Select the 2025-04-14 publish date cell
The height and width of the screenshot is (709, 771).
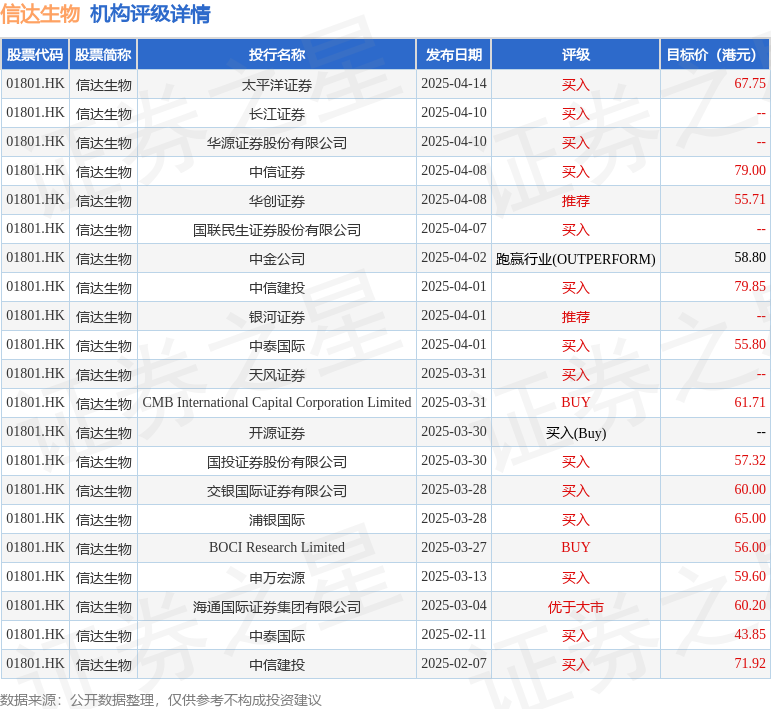click(x=453, y=84)
